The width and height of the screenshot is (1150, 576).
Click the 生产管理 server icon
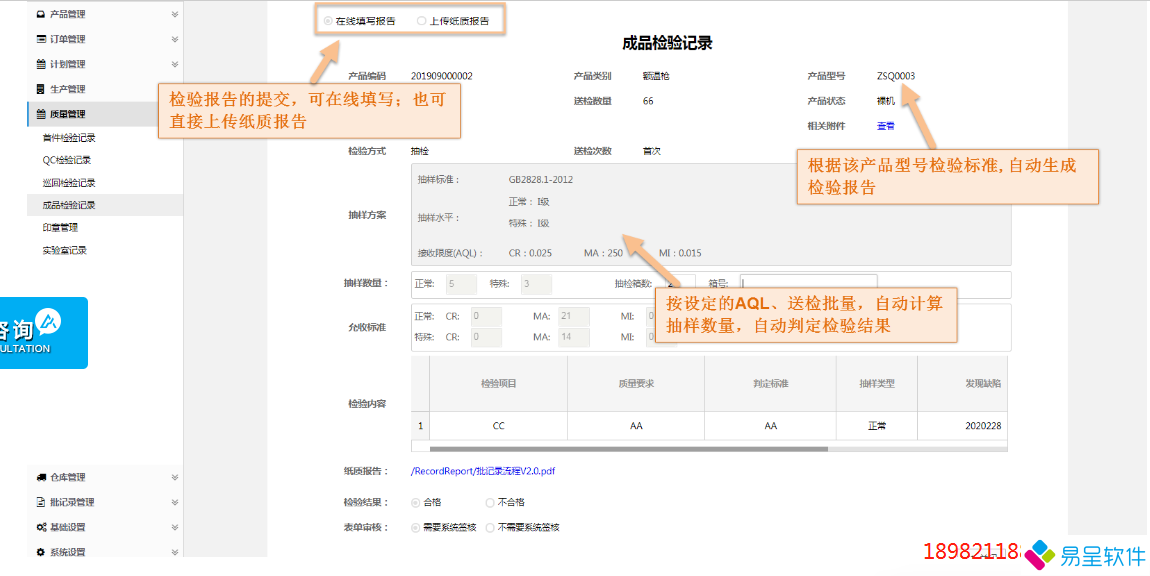[40, 90]
